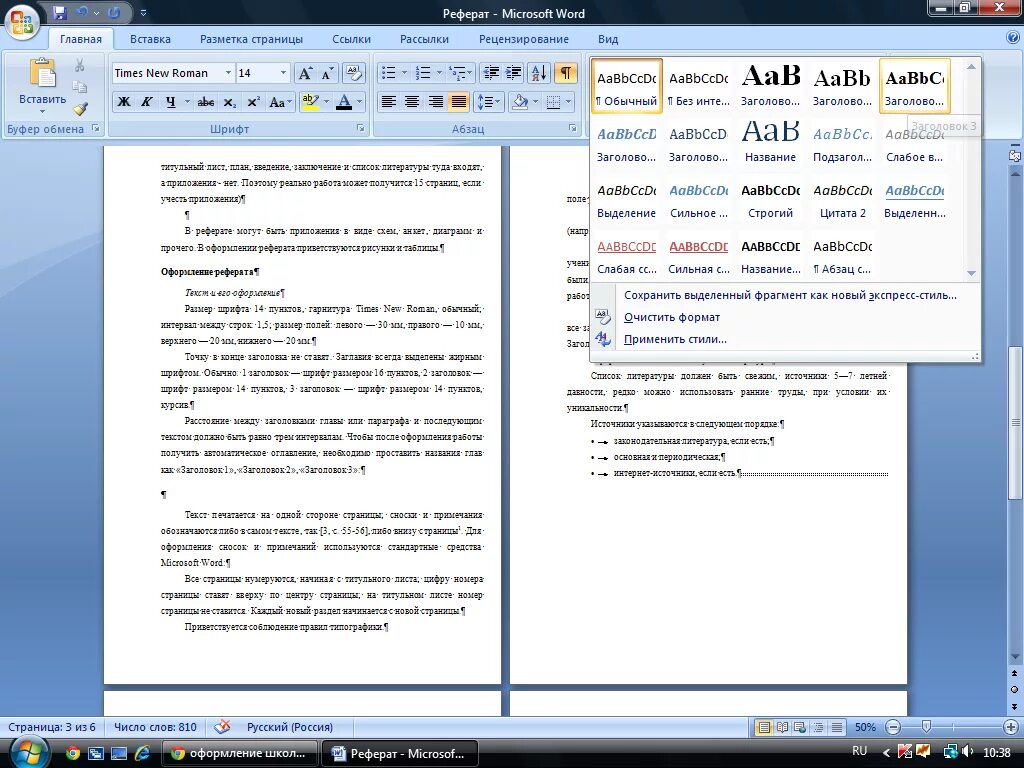This screenshot has width=1024, height=768.
Task: Activate the Format Painter brush
Action: click(80, 108)
